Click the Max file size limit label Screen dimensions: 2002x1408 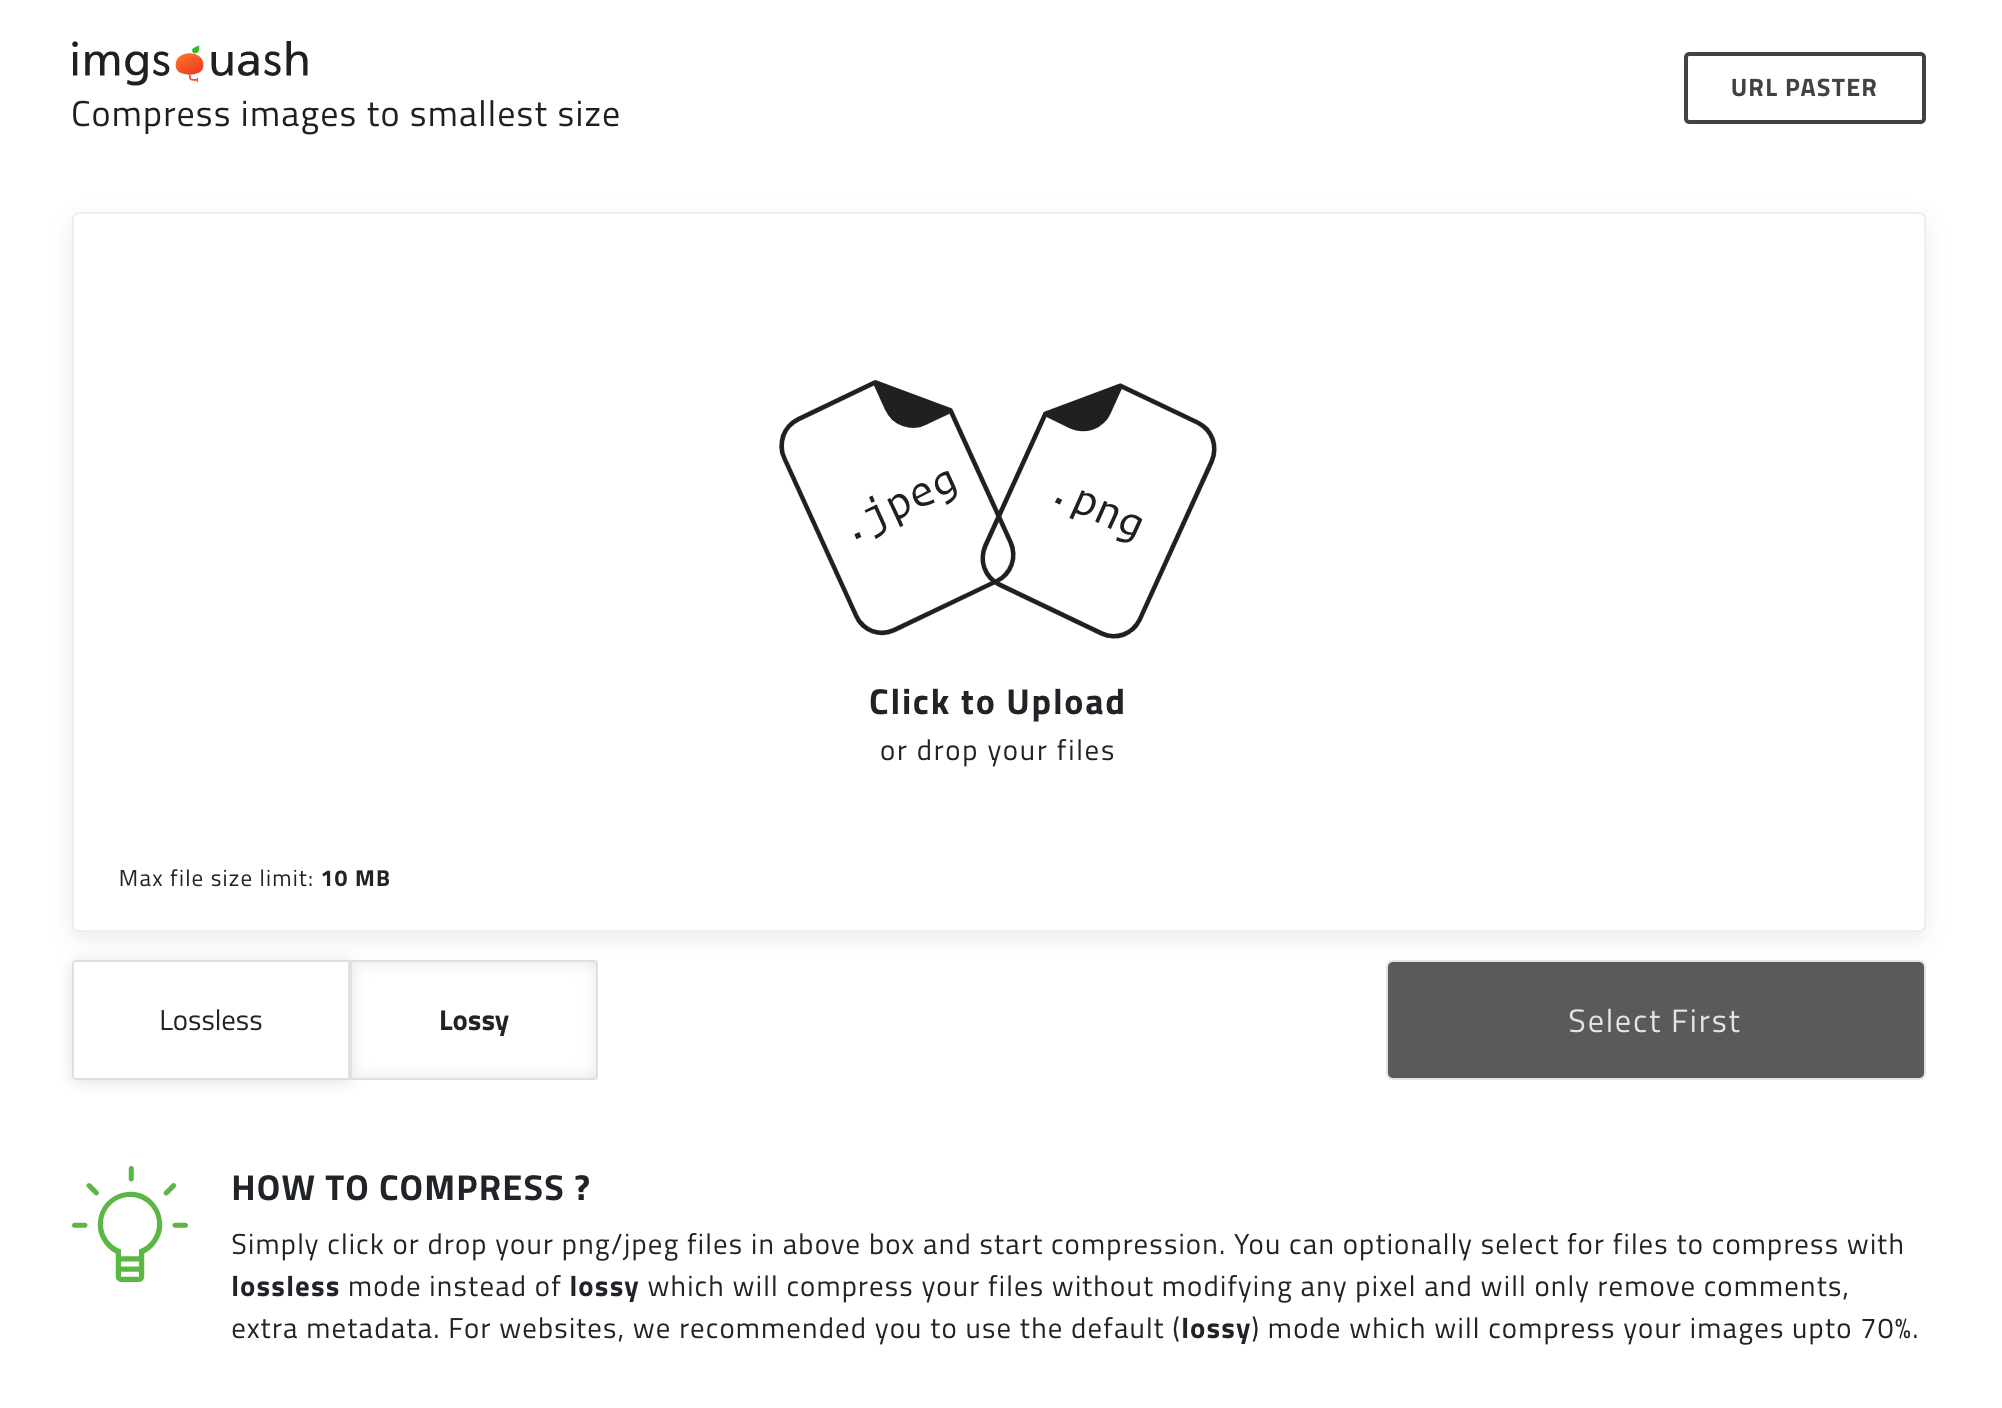216,878
